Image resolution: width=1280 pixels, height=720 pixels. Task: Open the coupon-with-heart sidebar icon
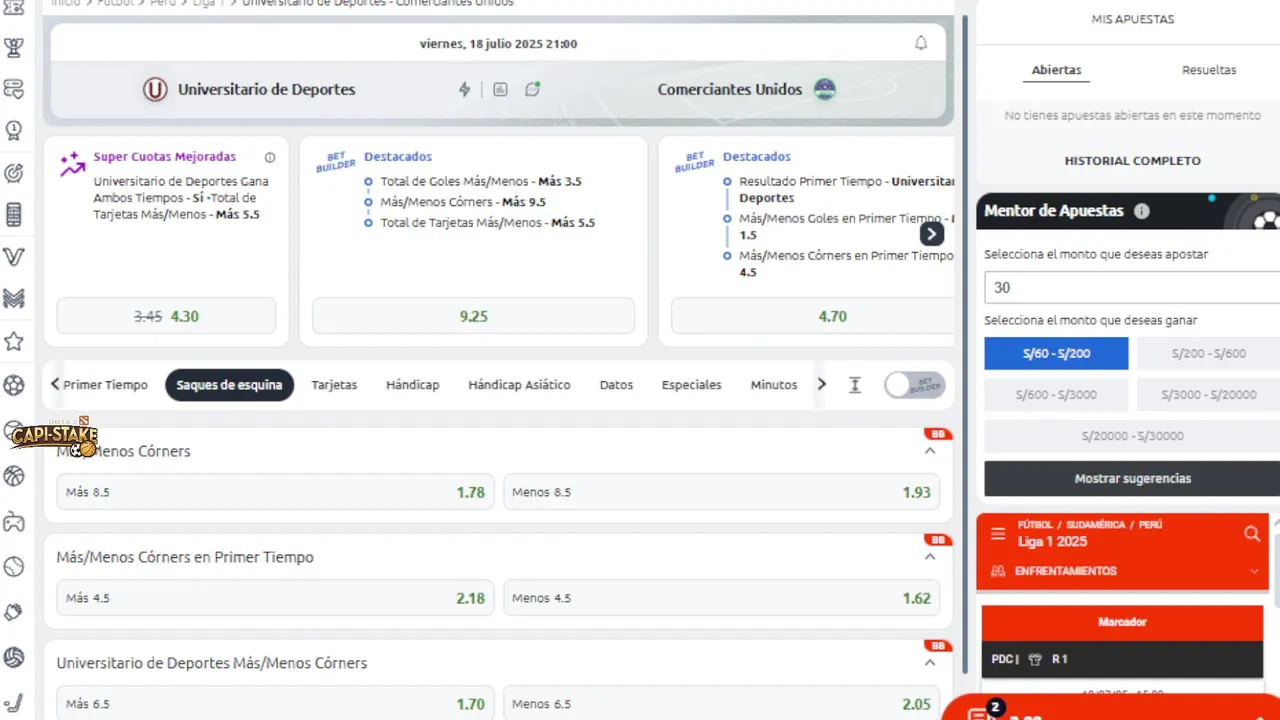14,89
